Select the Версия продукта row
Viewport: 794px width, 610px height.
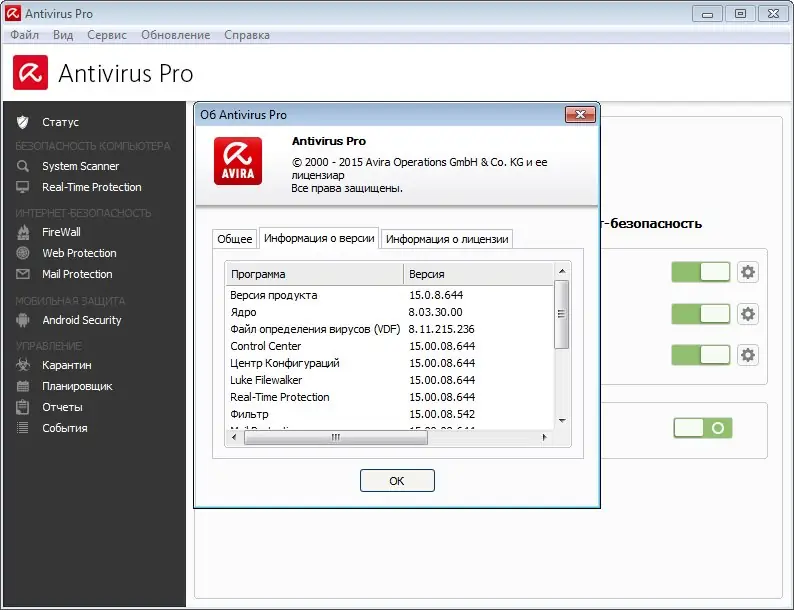389,295
